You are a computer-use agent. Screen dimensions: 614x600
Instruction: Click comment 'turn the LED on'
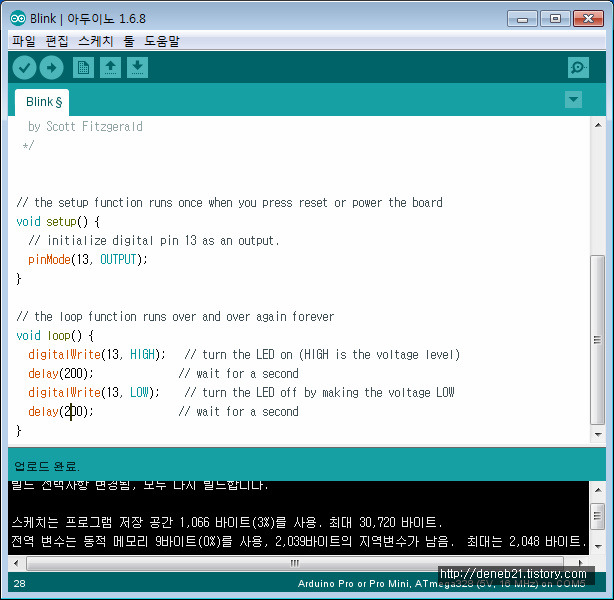(x=322, y=354)
